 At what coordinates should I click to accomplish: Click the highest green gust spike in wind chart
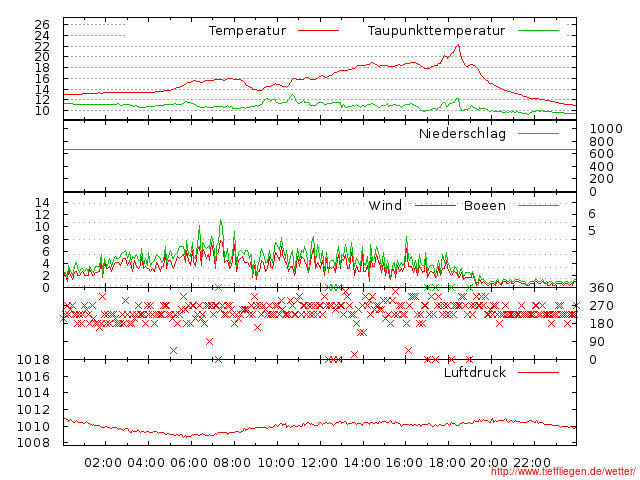[x=221, y=220]
